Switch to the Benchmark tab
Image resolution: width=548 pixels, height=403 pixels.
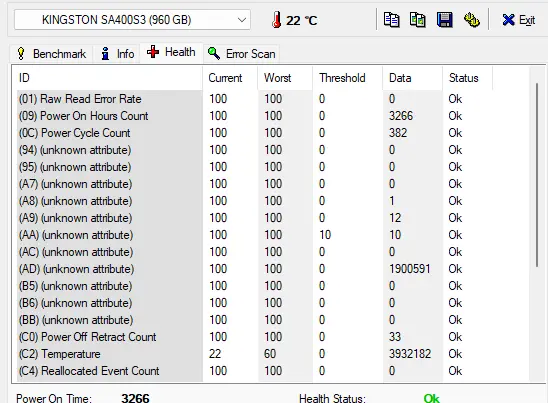point(51,54)
